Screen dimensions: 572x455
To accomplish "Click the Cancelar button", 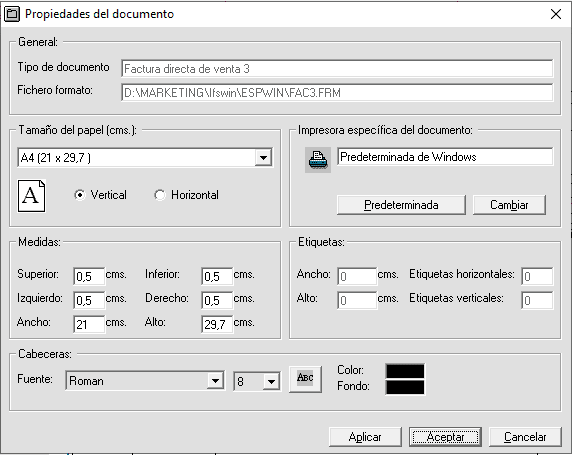I will (x=525, y=437).
